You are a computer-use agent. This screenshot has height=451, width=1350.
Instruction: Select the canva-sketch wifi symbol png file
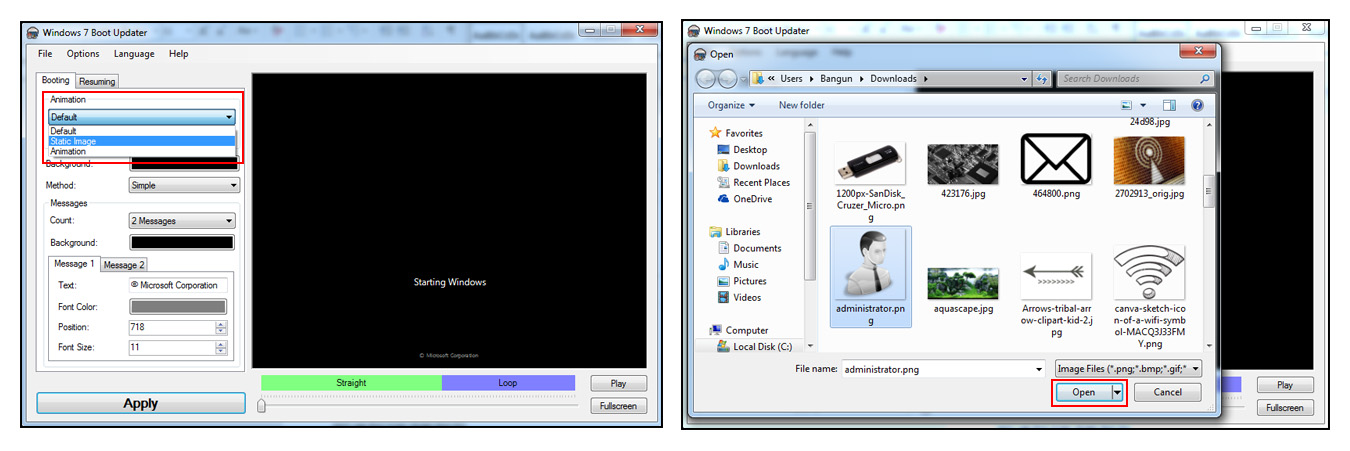1149,296
